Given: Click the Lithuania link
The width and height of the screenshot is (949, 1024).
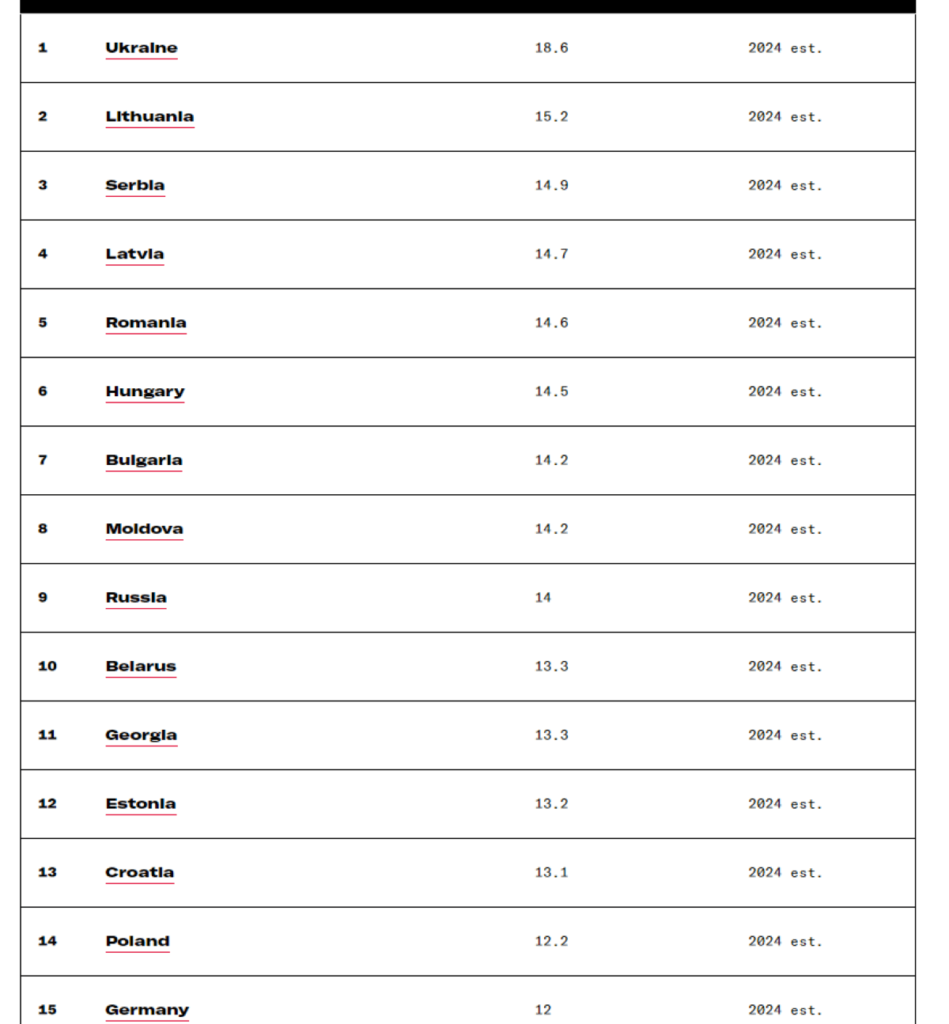Looking at the screenshot, I should [150, 117].
